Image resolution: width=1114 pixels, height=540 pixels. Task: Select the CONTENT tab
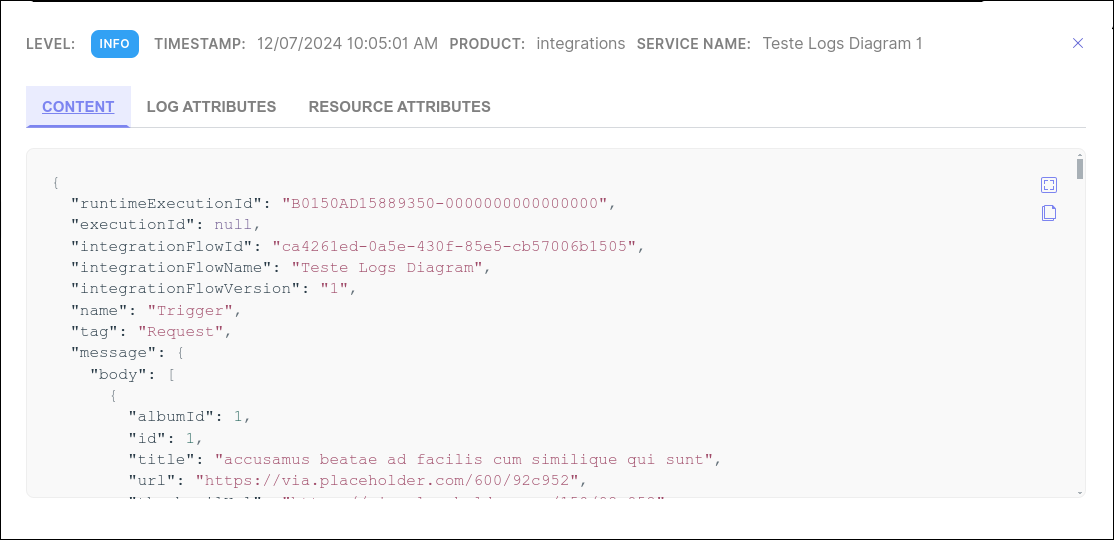click(x=78, y=106)
